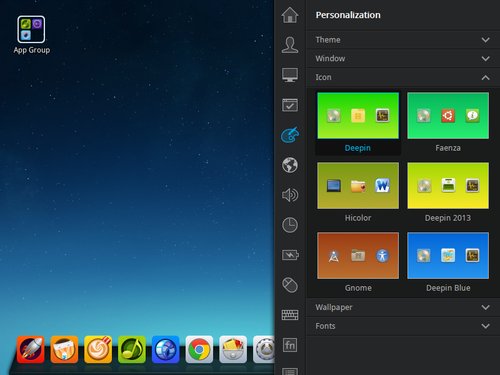This screenshot has height=375, width=500.
Task: Click the Deepin 2013 name label
Action: click(x=448, y=218)
